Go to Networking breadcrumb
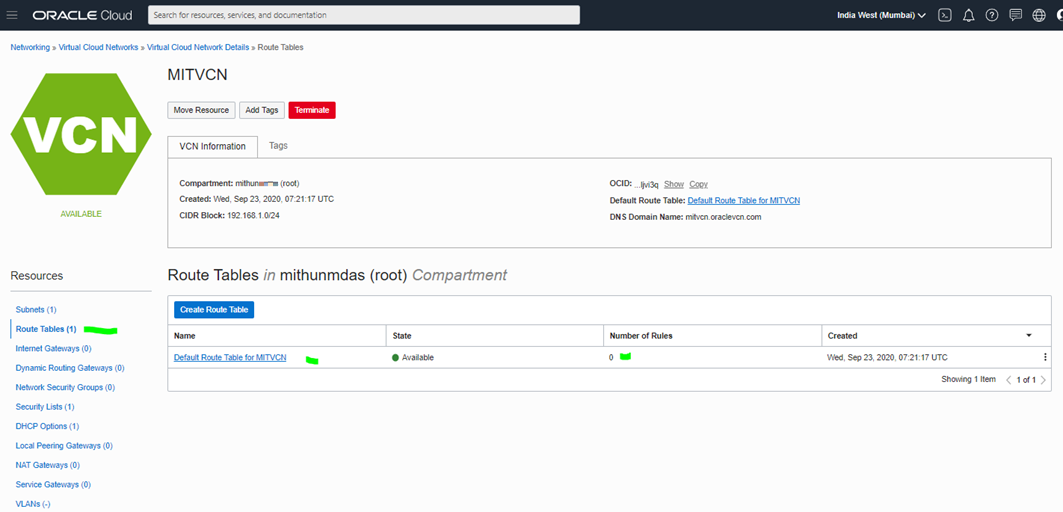This screenshot has width=1063, height=512. tap(30, 47)
